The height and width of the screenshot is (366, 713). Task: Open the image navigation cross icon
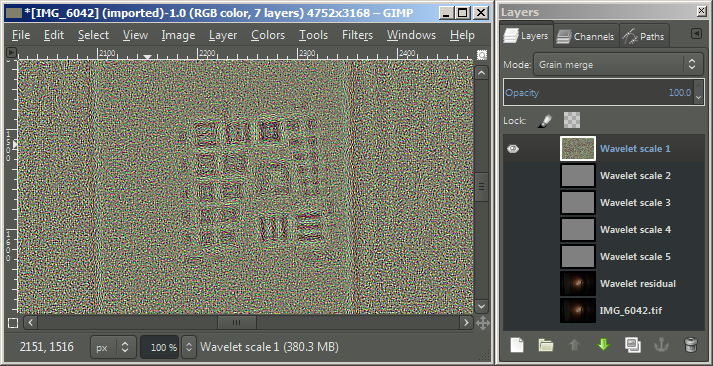click(x=482, y=323)
